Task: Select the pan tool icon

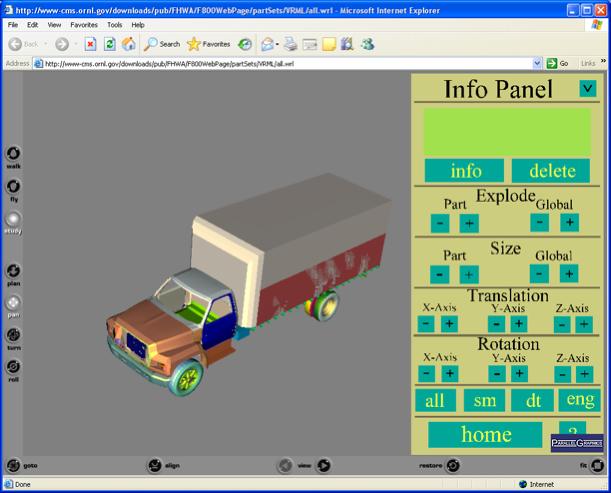Action: [13, 302]
